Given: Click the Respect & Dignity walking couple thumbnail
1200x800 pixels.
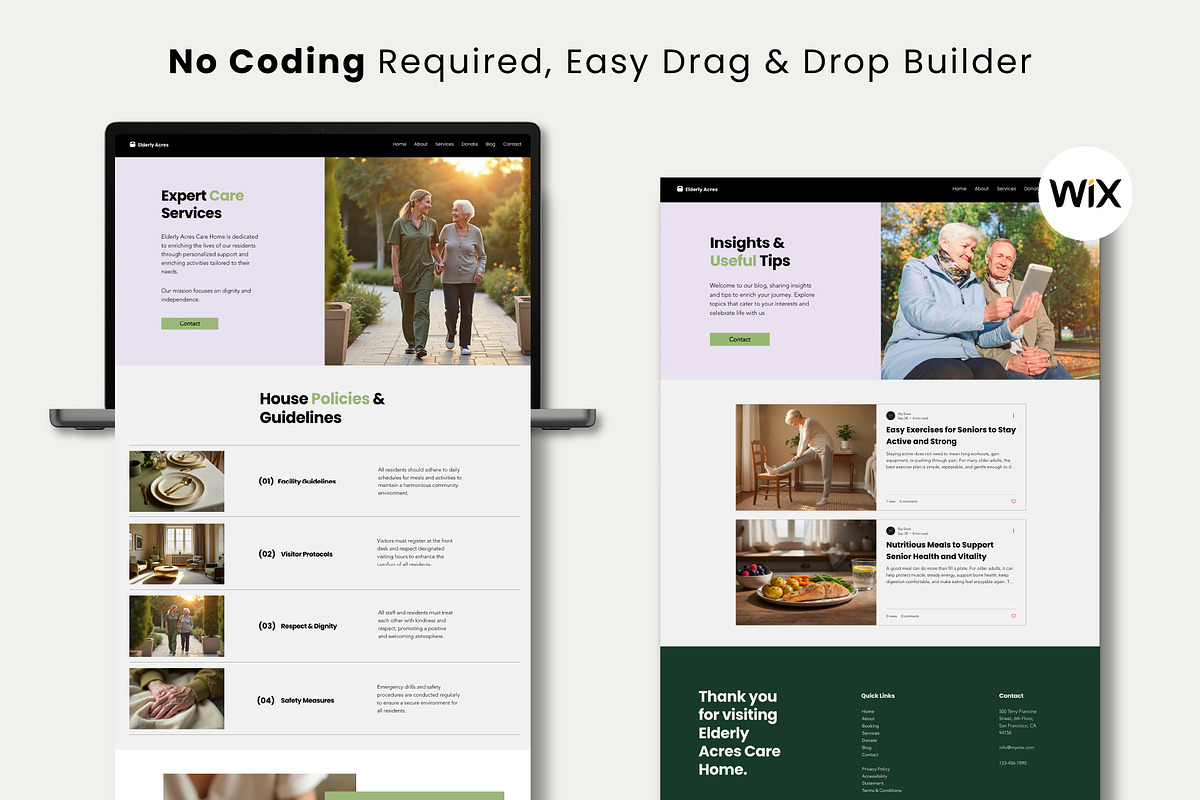Looking at the screenshot, I should point(177,626).
